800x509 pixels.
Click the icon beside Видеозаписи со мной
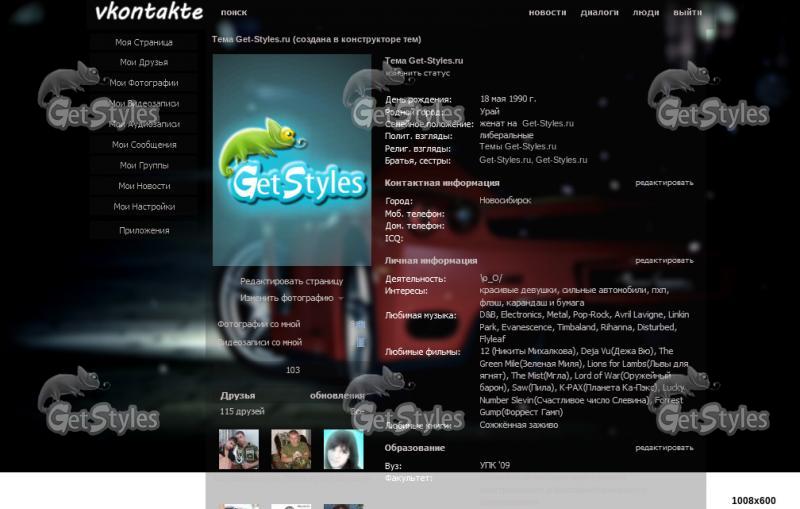click(x=360, y=343)
